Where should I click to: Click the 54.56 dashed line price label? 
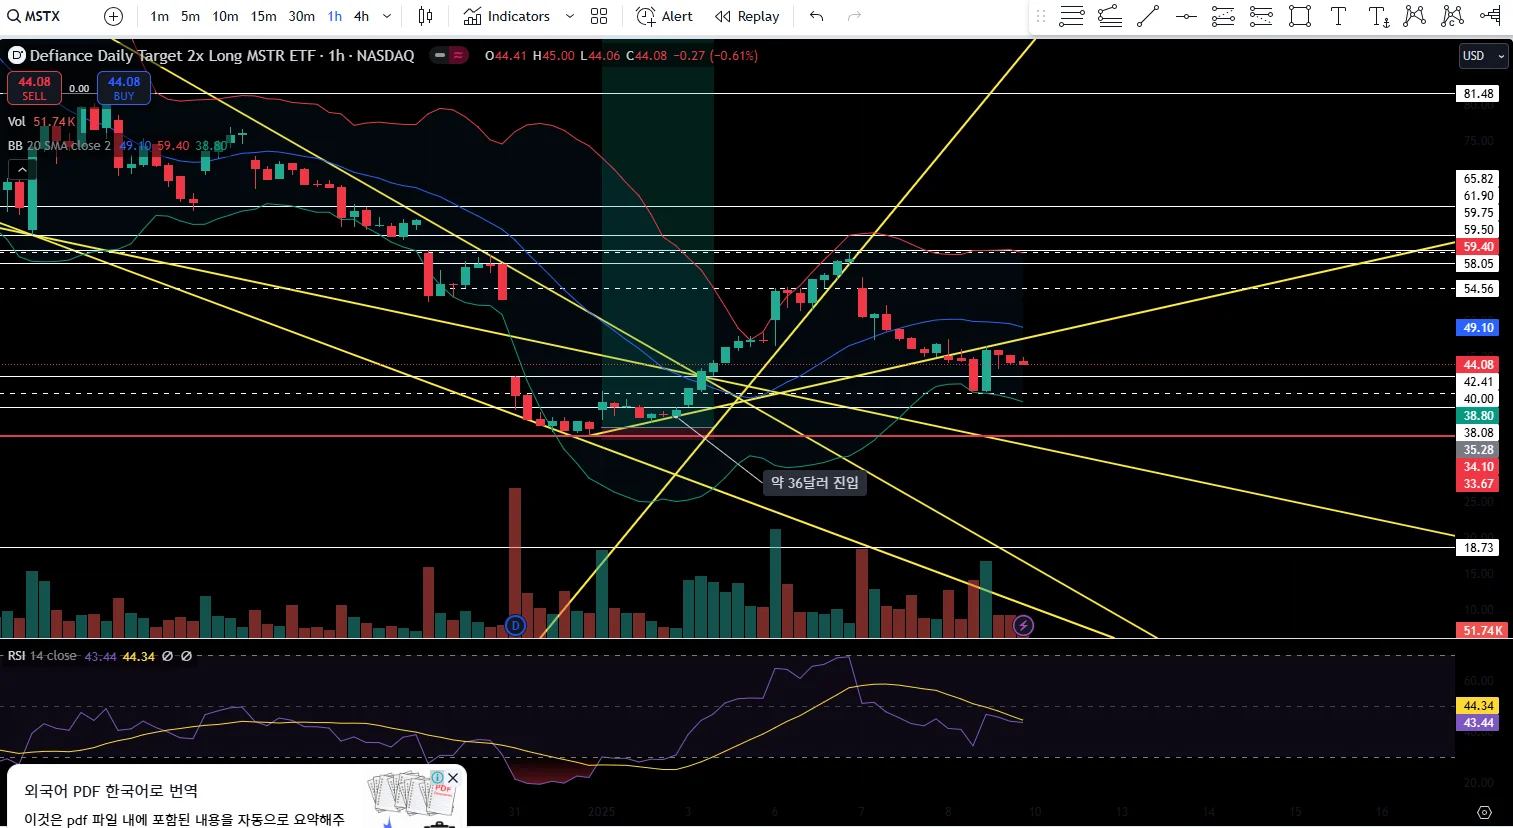pyautogui.click(x=1479, y=289)
